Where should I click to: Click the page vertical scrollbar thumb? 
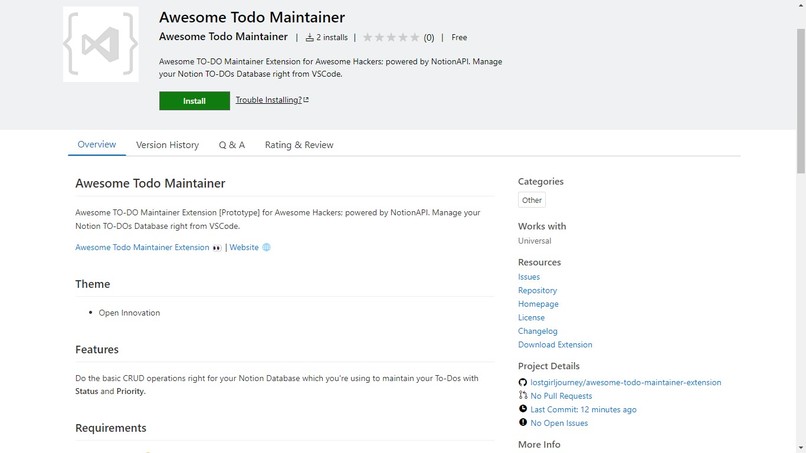point(801,100)
